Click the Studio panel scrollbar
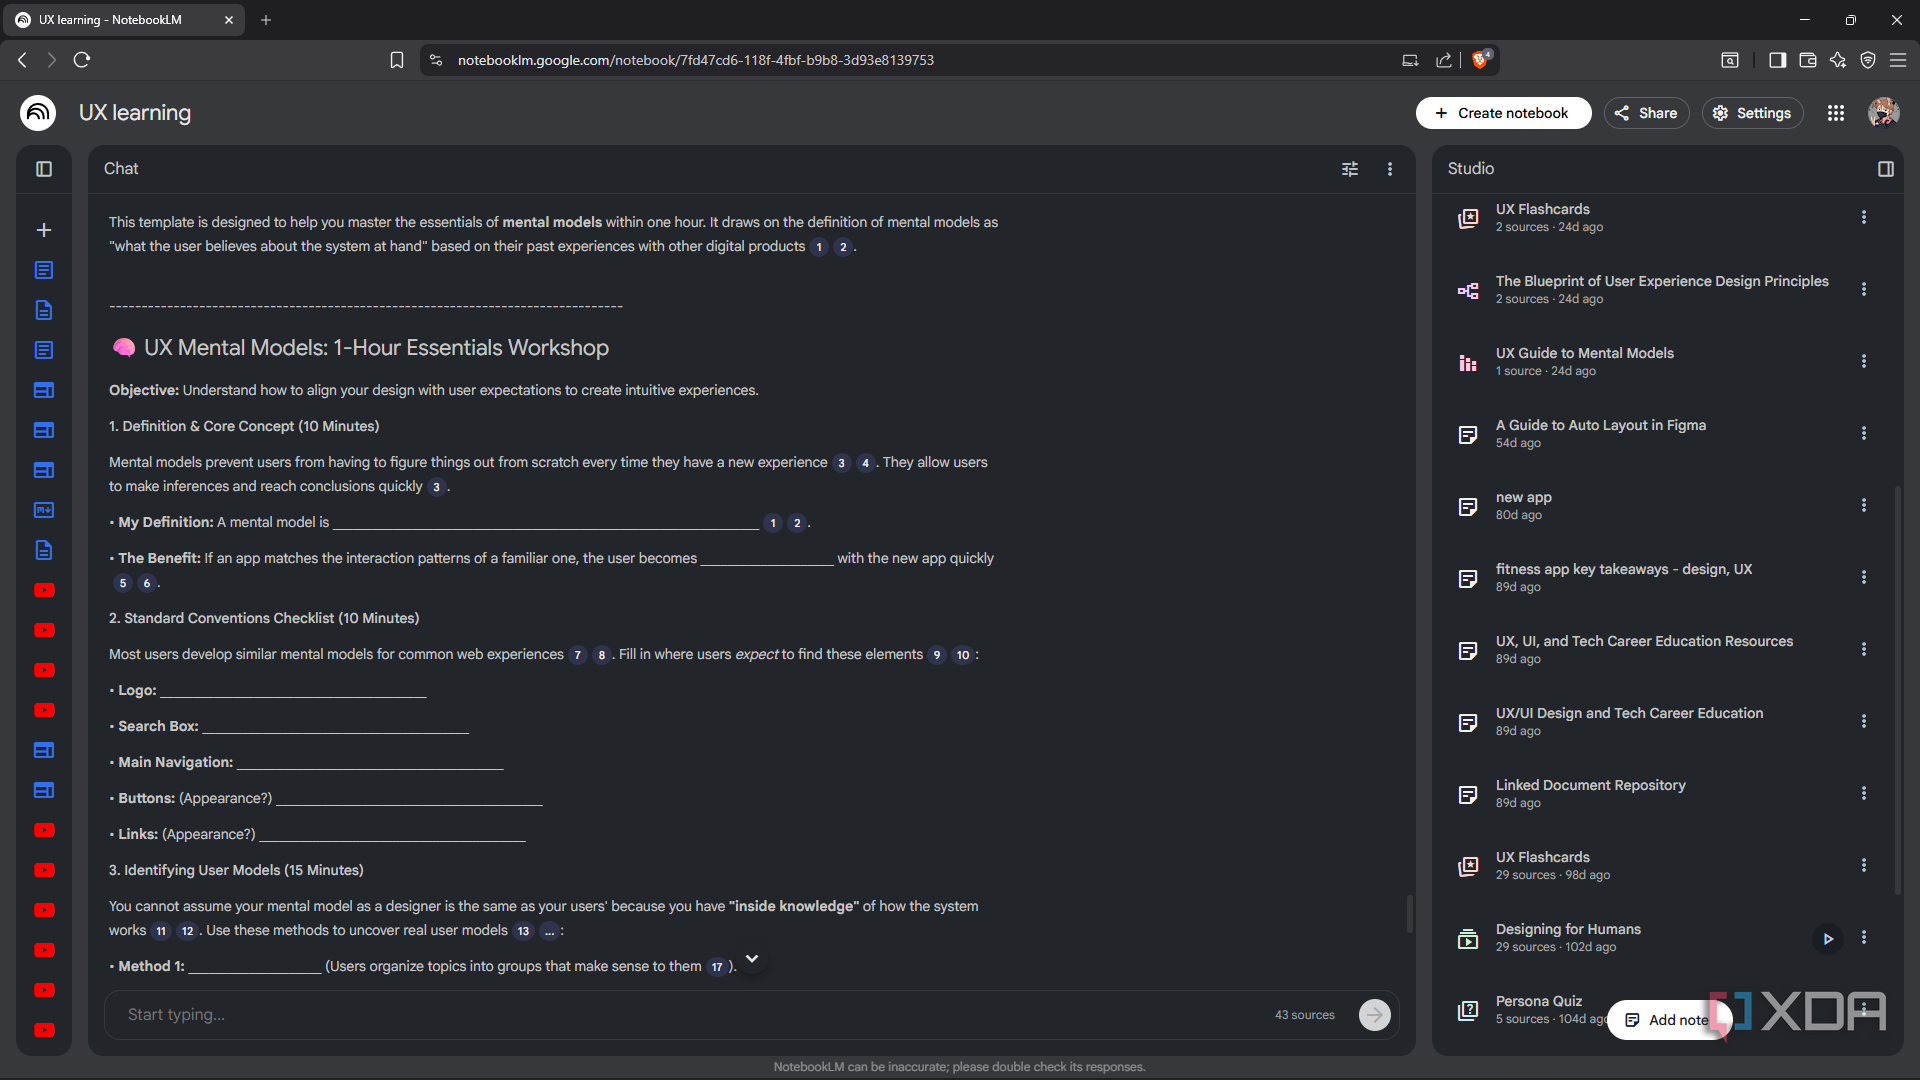This screenshot has width=1920, height=1080. click(1897, 690)
